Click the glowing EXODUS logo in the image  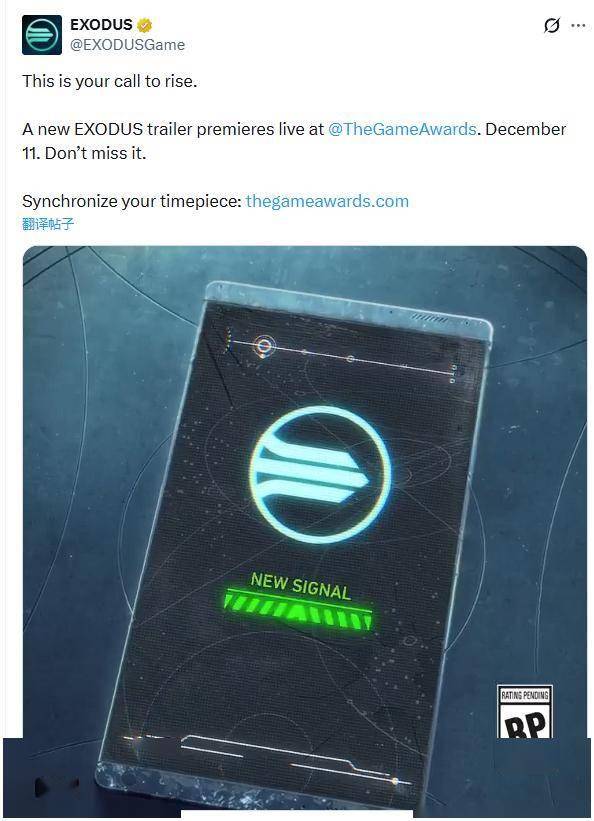[320, 474]
